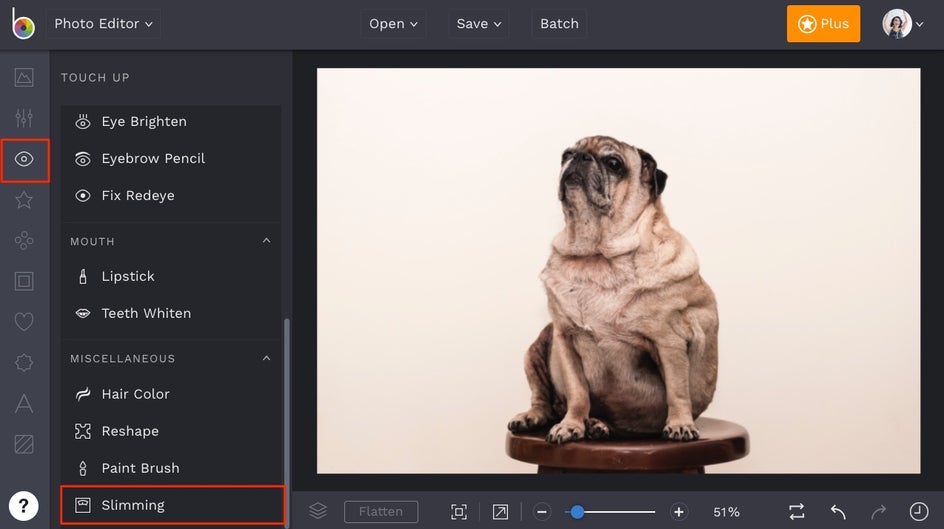The height and width of the screenshot is (529, 944).
Task: Open the account avatar dropdown
Action: click(902, 23)
